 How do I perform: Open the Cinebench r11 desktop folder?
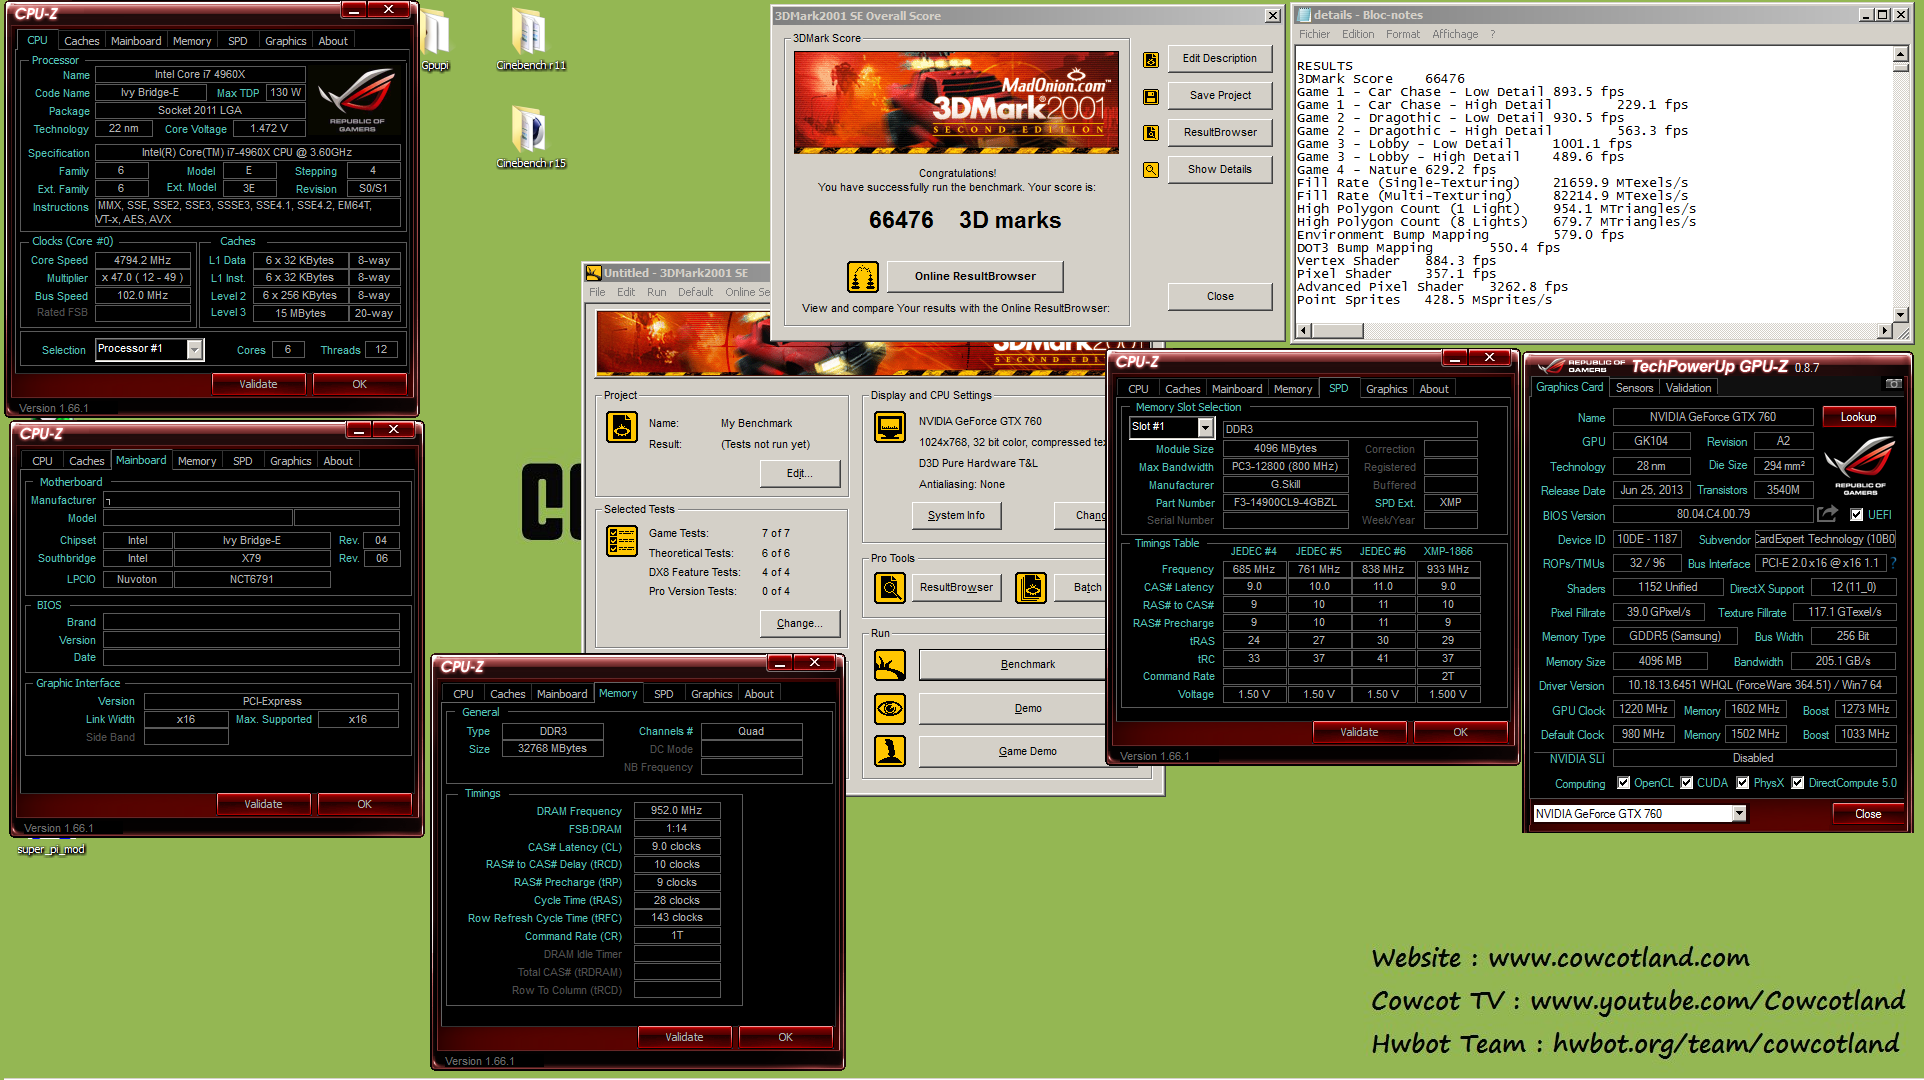(530, 38)
